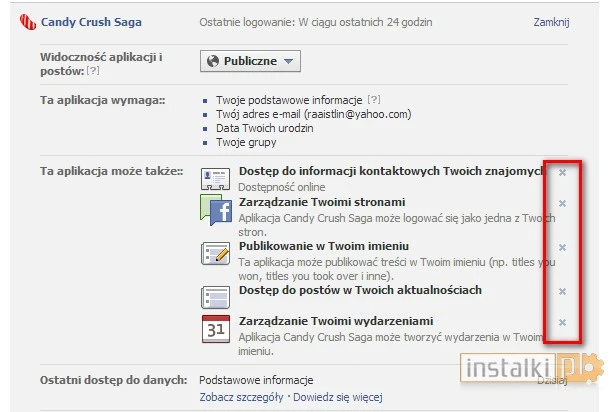Open the Candy Crush Saga app link
The width and height of the screenshot is (614, 412).
[91, 22]
